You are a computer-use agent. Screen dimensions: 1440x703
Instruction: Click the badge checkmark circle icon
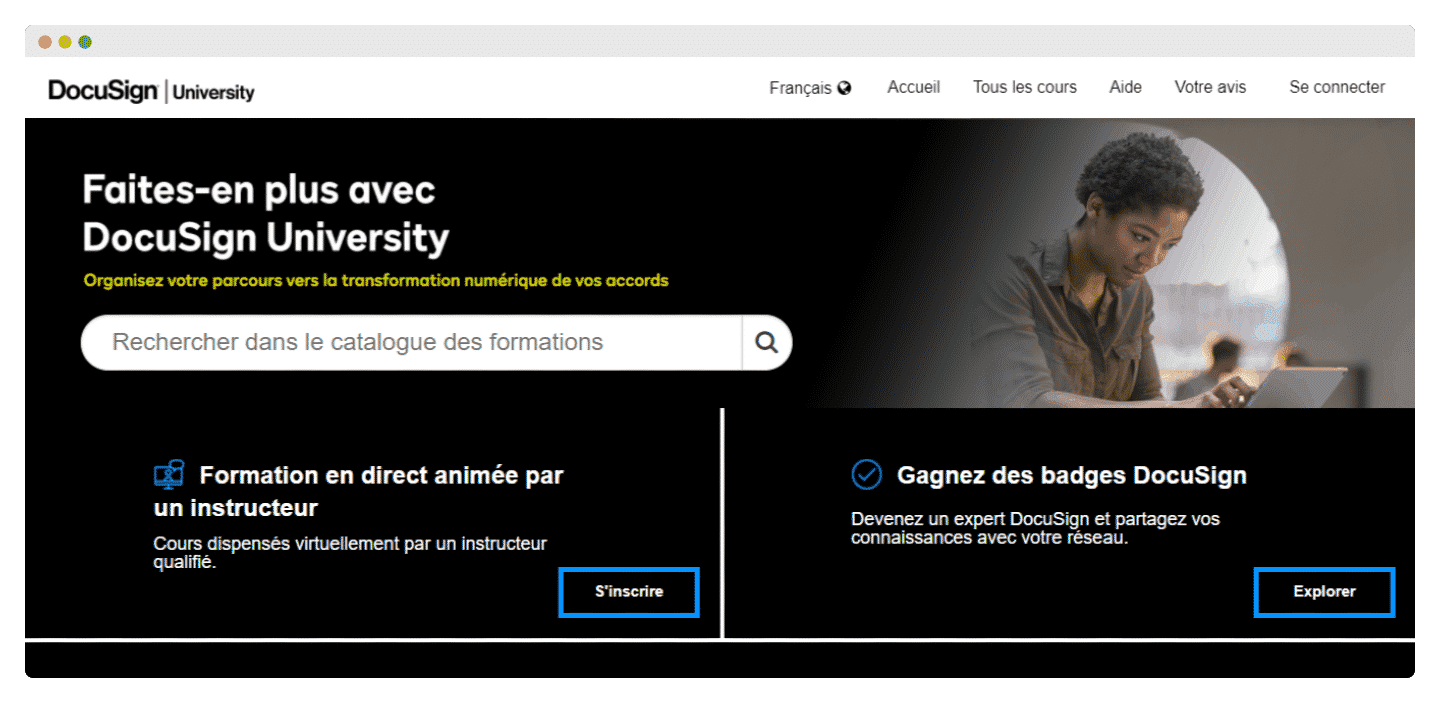tap(866, 474)
